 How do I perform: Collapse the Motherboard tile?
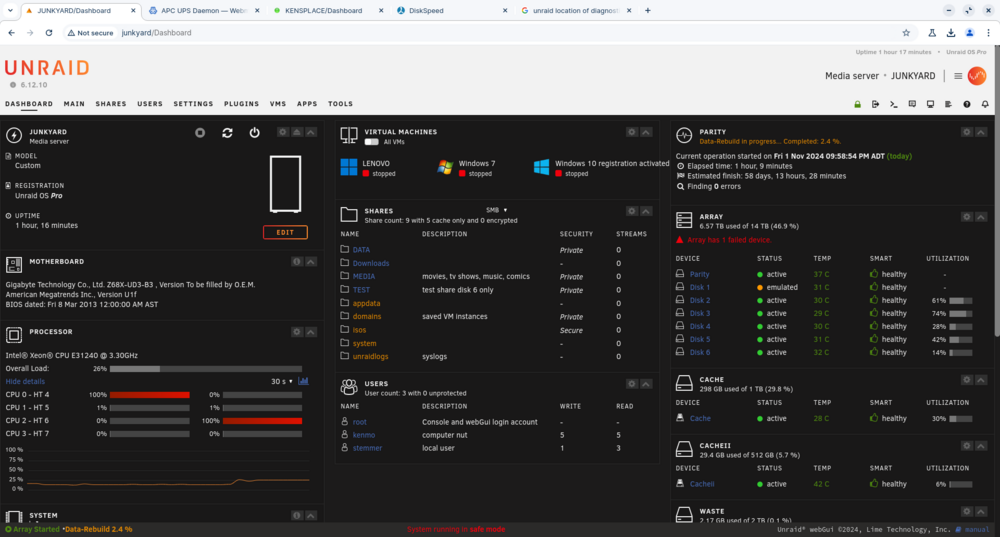[311, 261]
